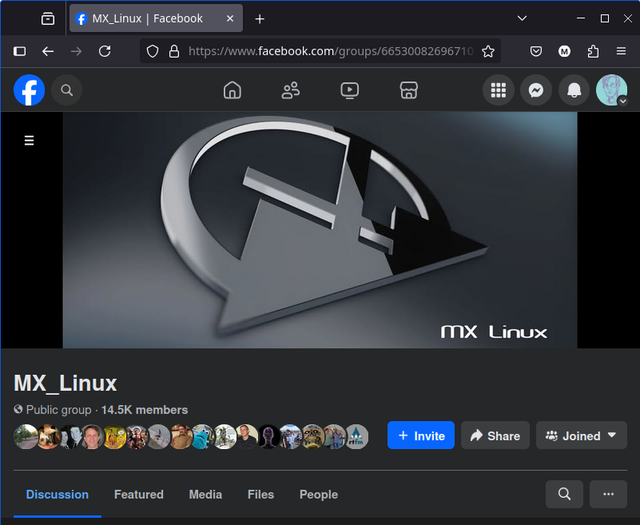The image size is (640, 525).
Task: Toggle the Firefox sidebar button
Action: point(20,51)
